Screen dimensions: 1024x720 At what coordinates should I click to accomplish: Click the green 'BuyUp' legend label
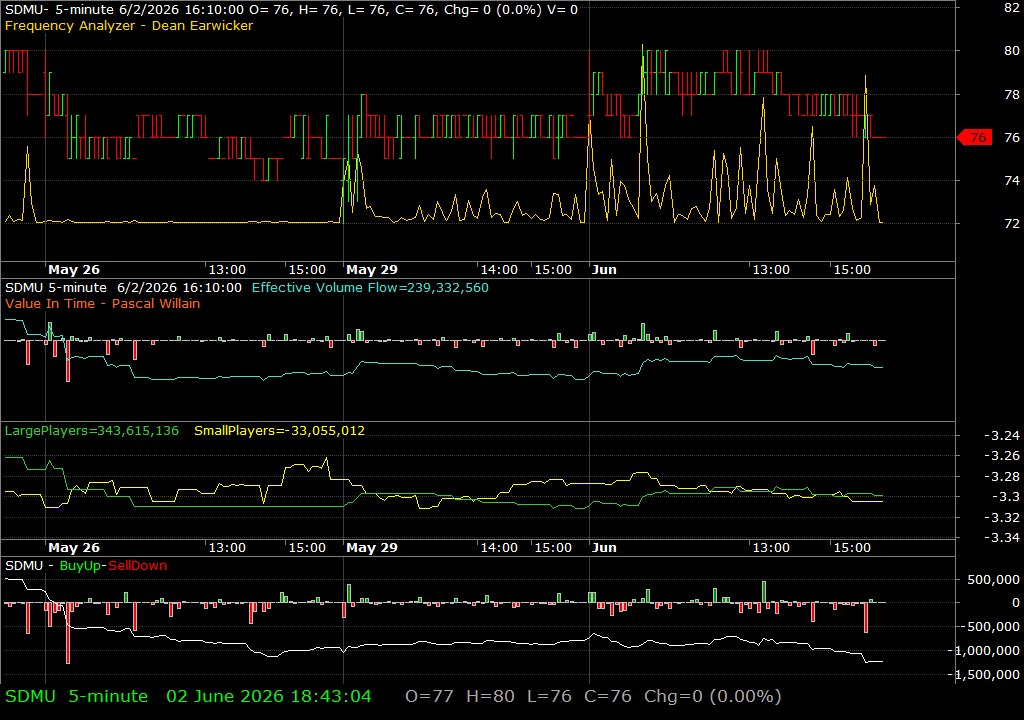tap(80, 565)
